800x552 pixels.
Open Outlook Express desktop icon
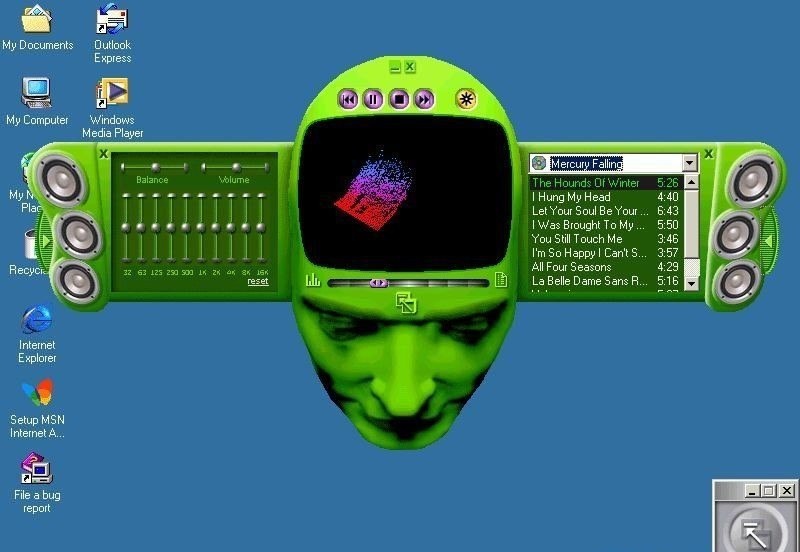112,33
